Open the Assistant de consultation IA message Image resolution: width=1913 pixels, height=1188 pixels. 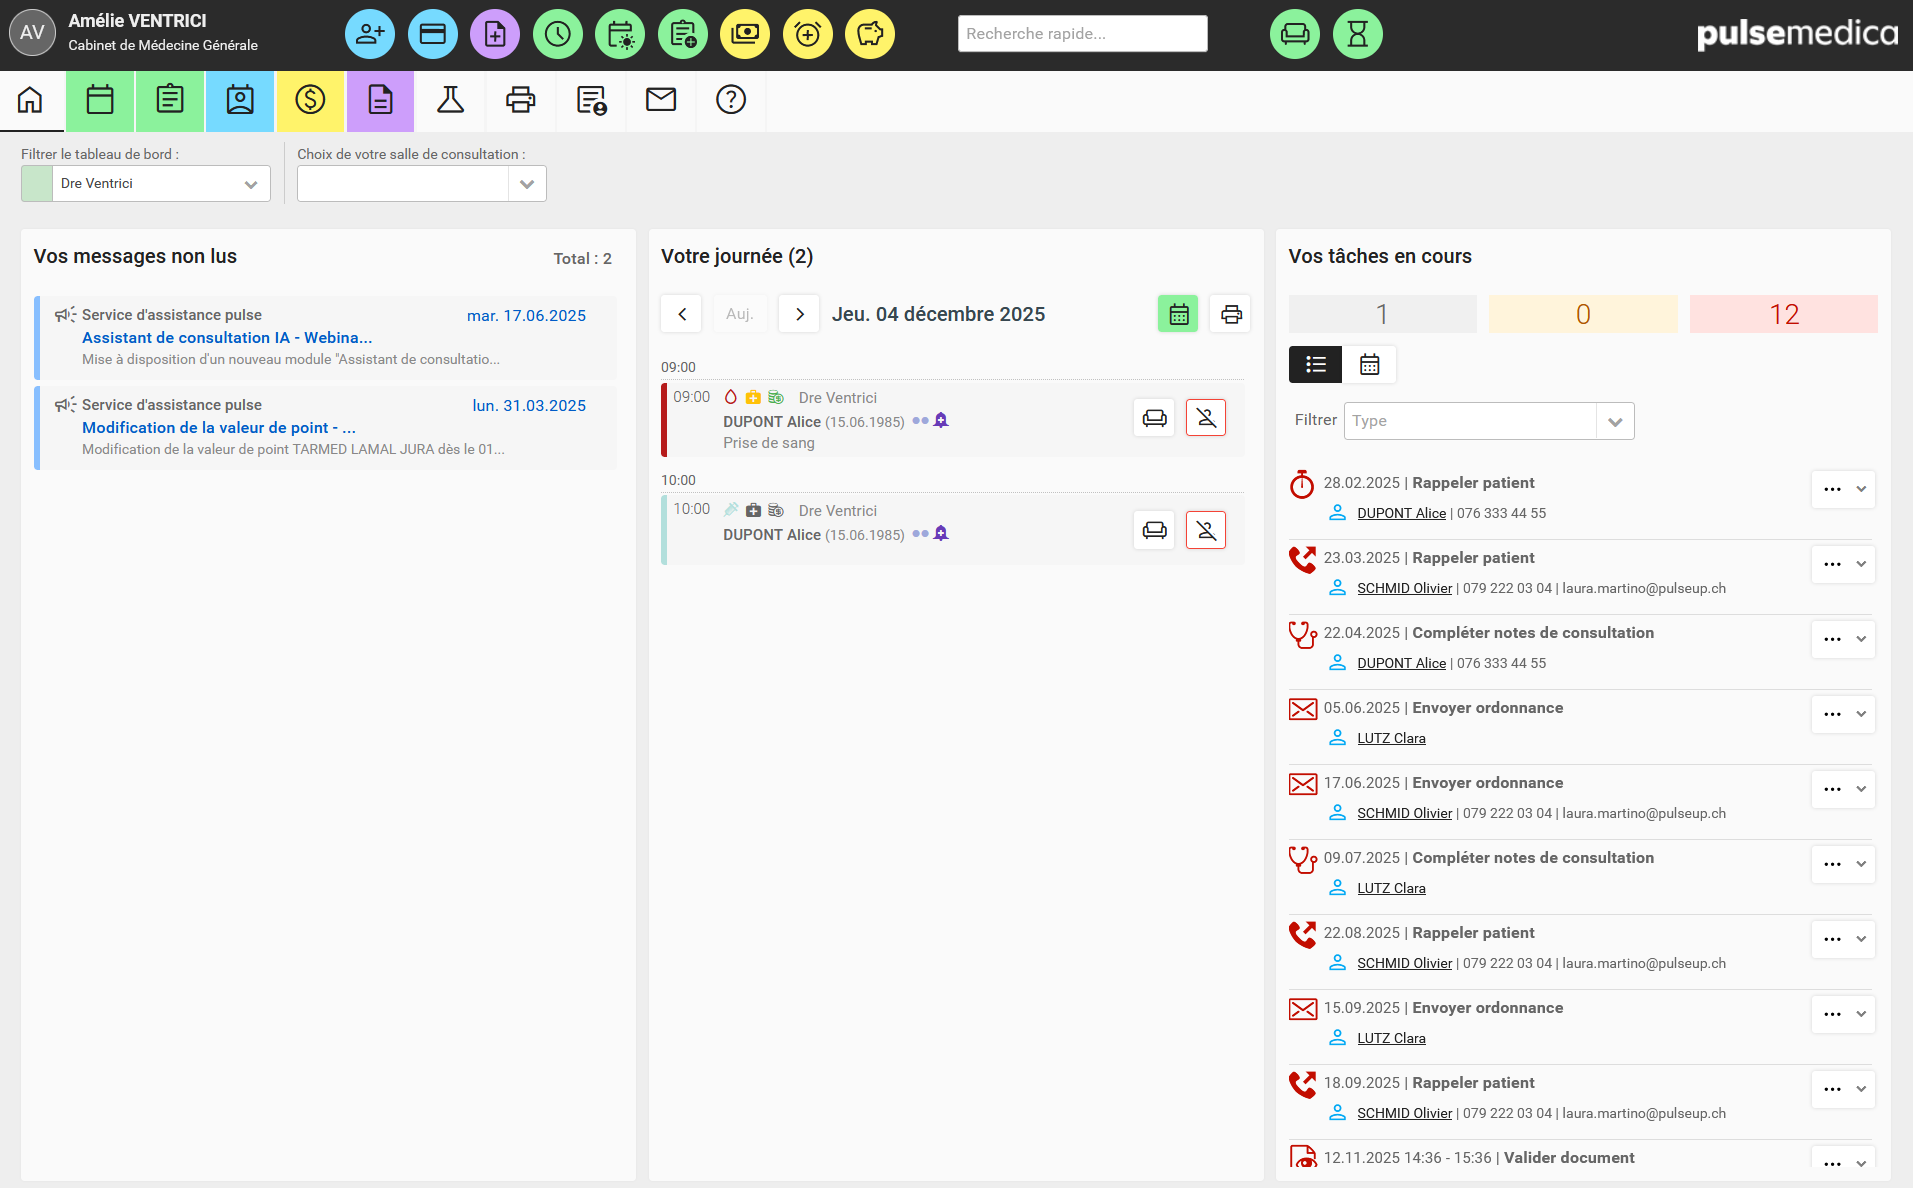pyautogui.click(x=227, y=338)
